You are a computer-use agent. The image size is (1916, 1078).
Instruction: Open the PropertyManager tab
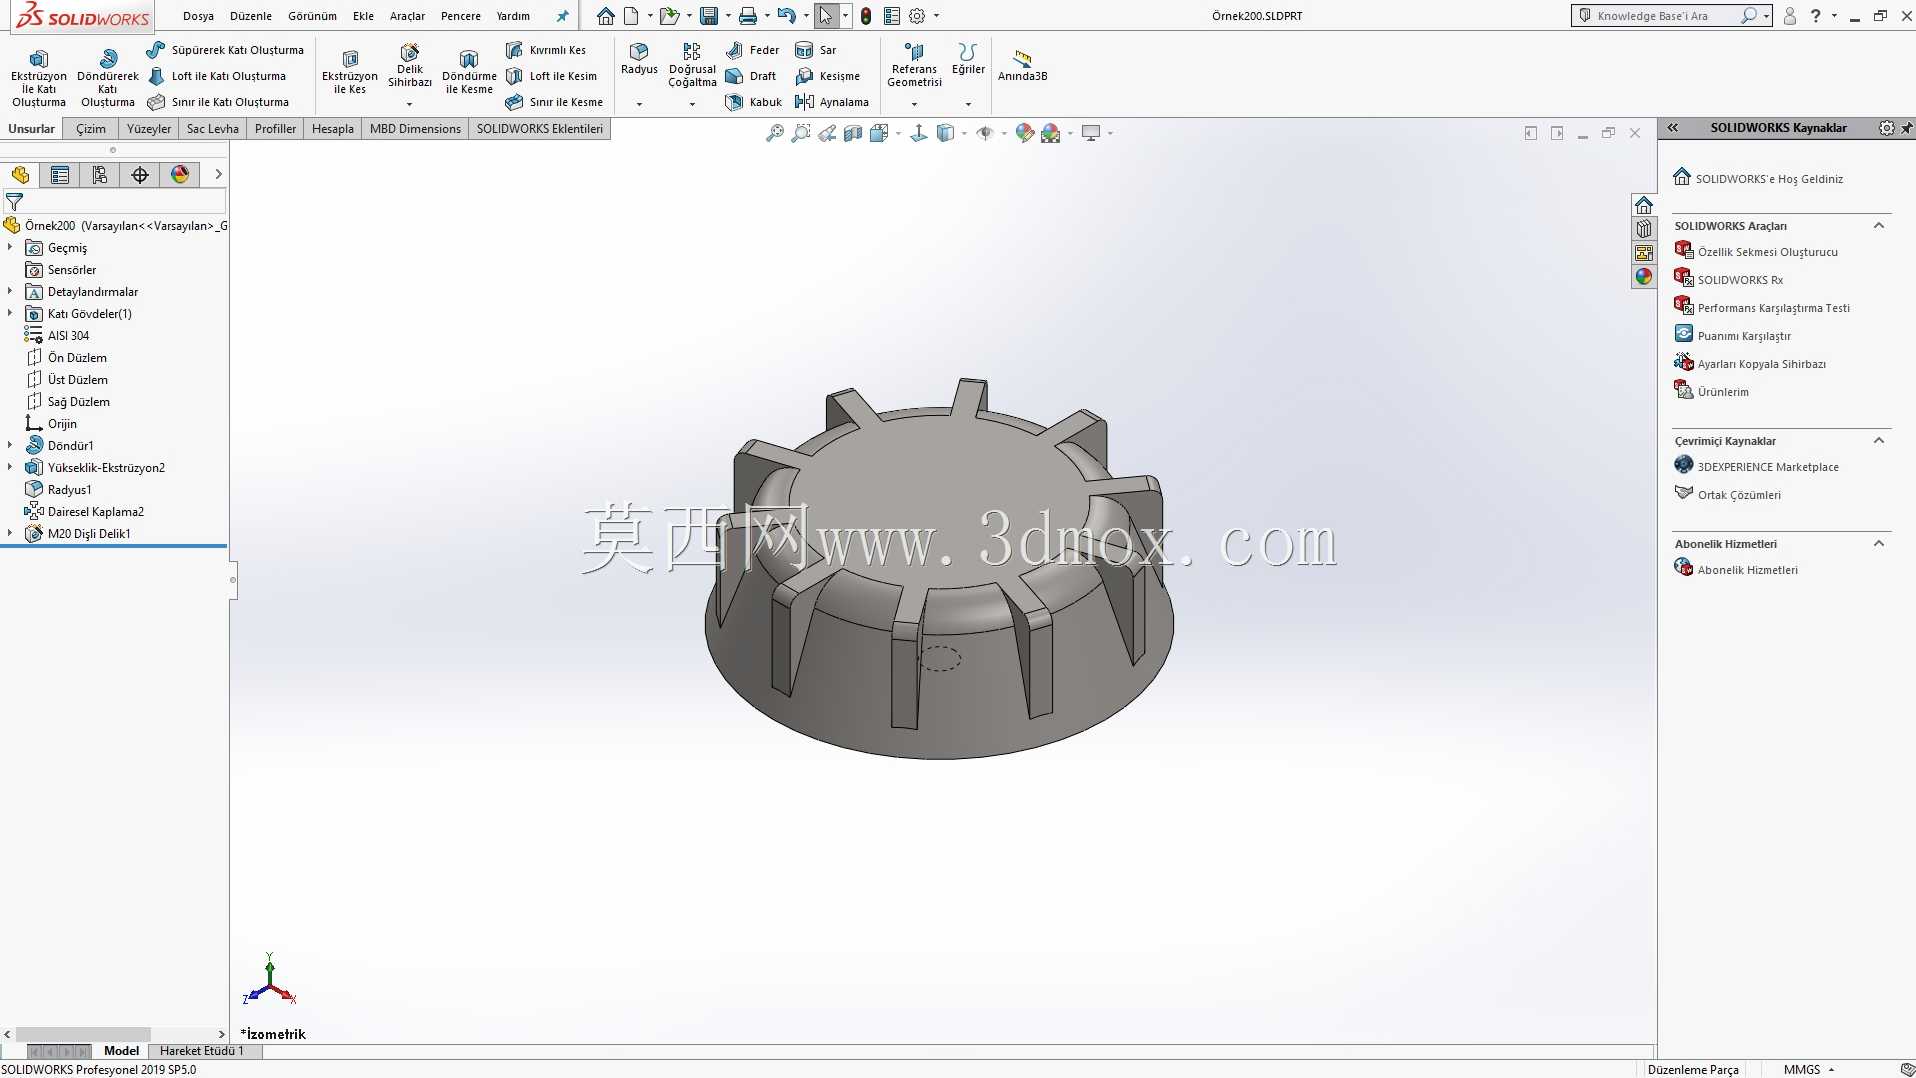pos(60,175)
